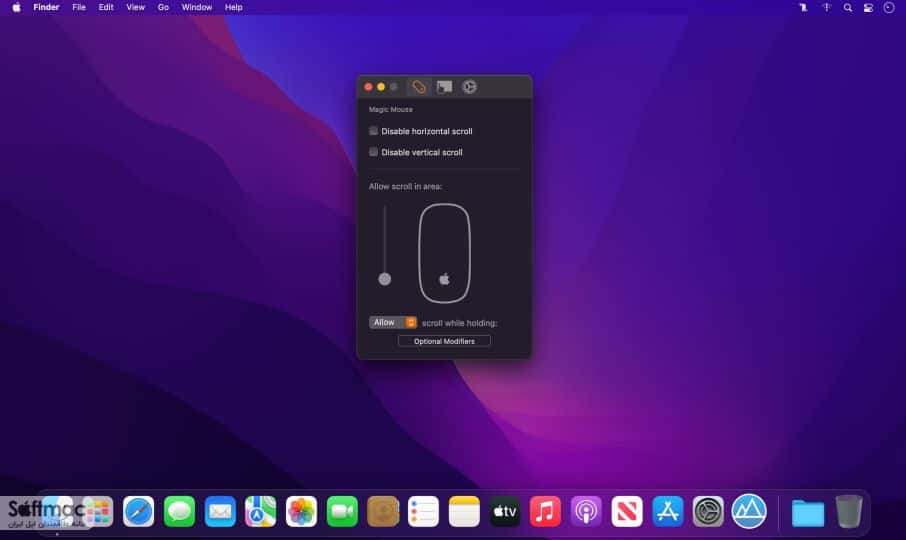This screenshot has width=906, height=540.
Task: Click the Magic Mouse outline diagram
Action: pyautogui.click(x=444, y=253)
